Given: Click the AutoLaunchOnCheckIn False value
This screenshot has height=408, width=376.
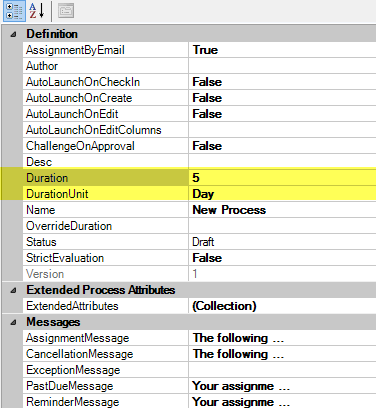Looking at the screenshot, I should [282, 82].
